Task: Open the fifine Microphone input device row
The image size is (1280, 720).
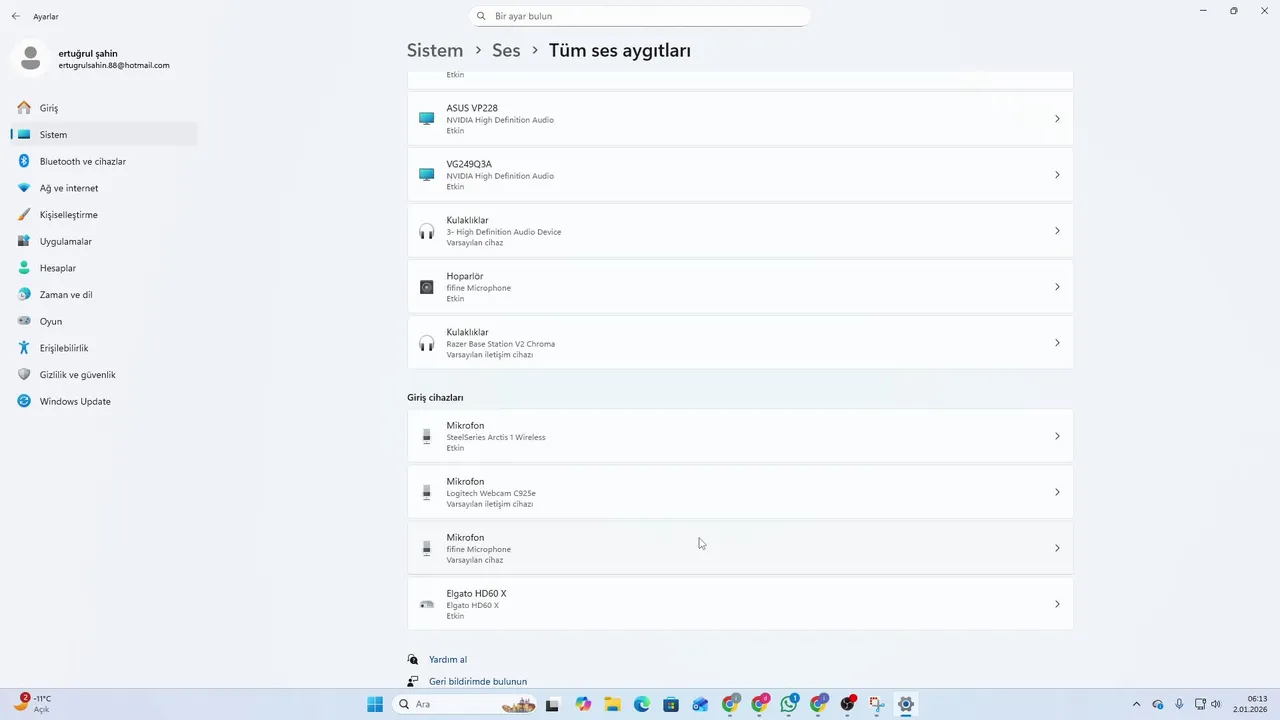Action: 740,548
